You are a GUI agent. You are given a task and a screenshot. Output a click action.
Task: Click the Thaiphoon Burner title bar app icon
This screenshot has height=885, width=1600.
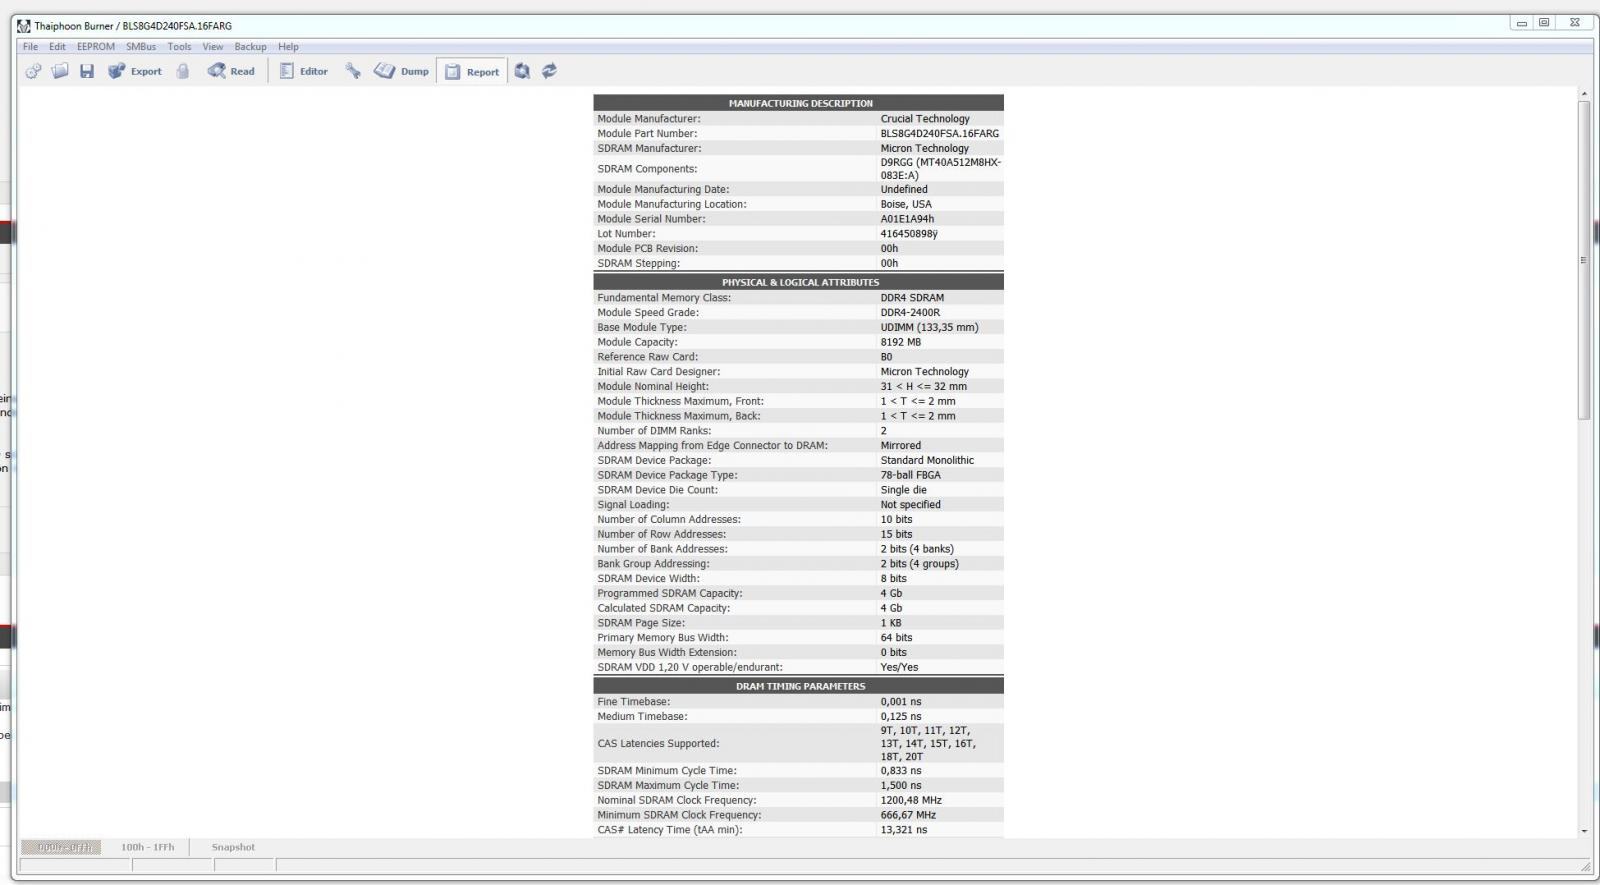pyautogui.click(x=24, y=26)
